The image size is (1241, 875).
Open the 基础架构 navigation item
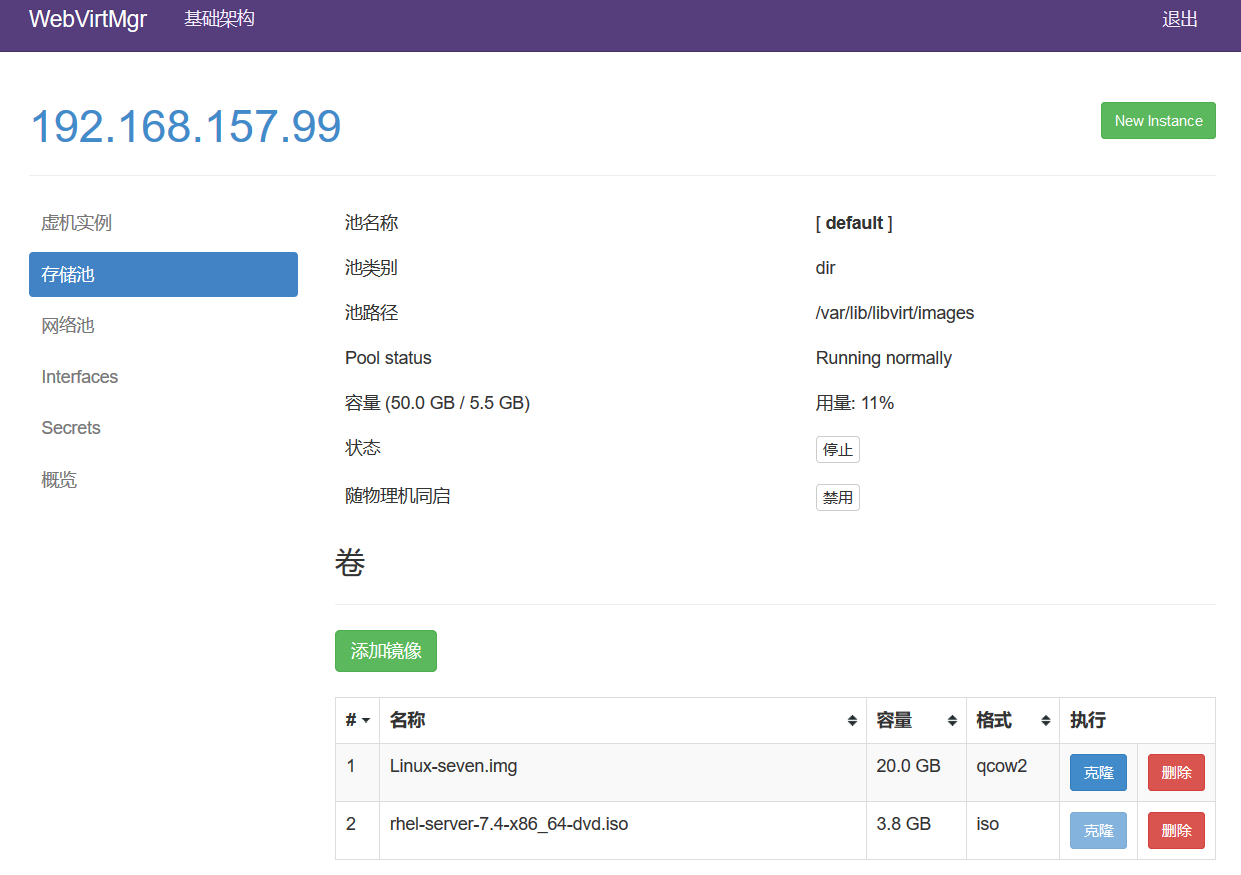tap(219, 19)
